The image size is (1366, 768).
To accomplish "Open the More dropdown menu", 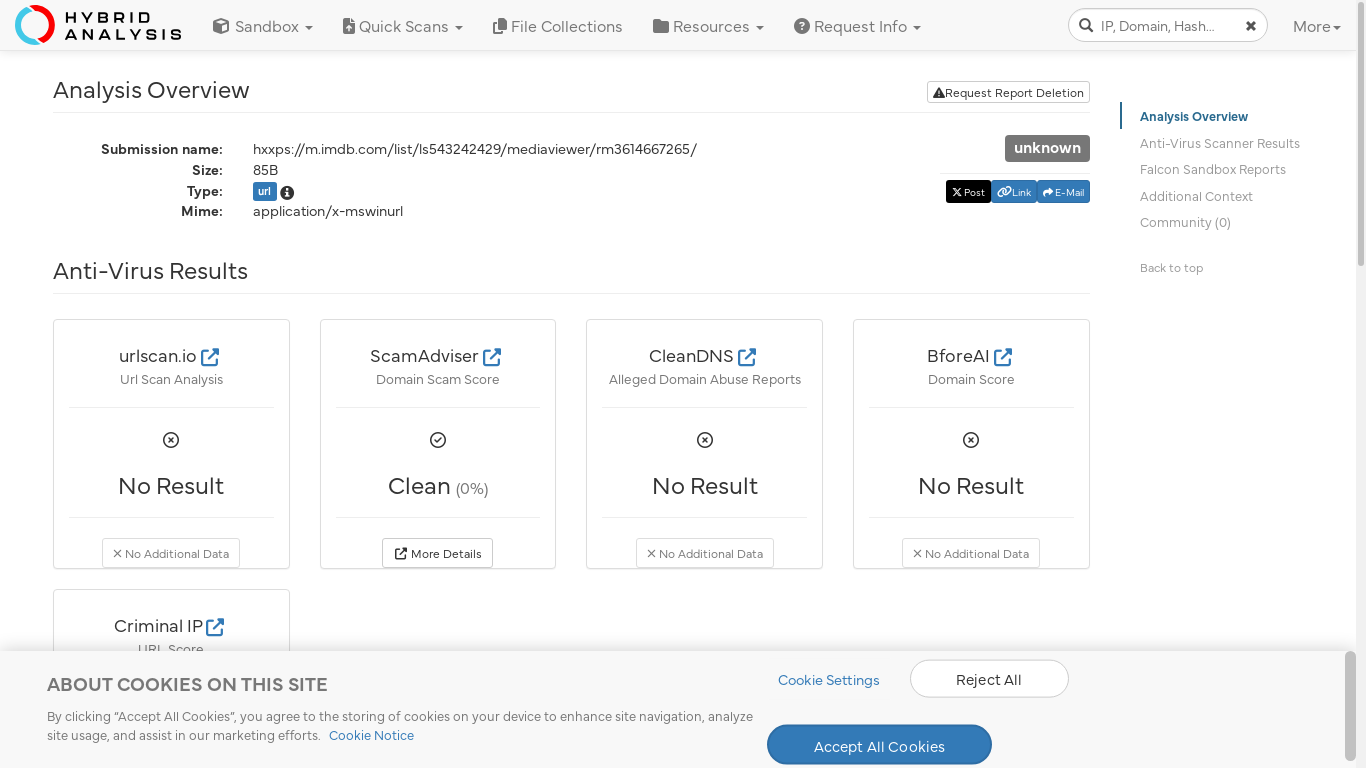I will [x=1316, y=26].
